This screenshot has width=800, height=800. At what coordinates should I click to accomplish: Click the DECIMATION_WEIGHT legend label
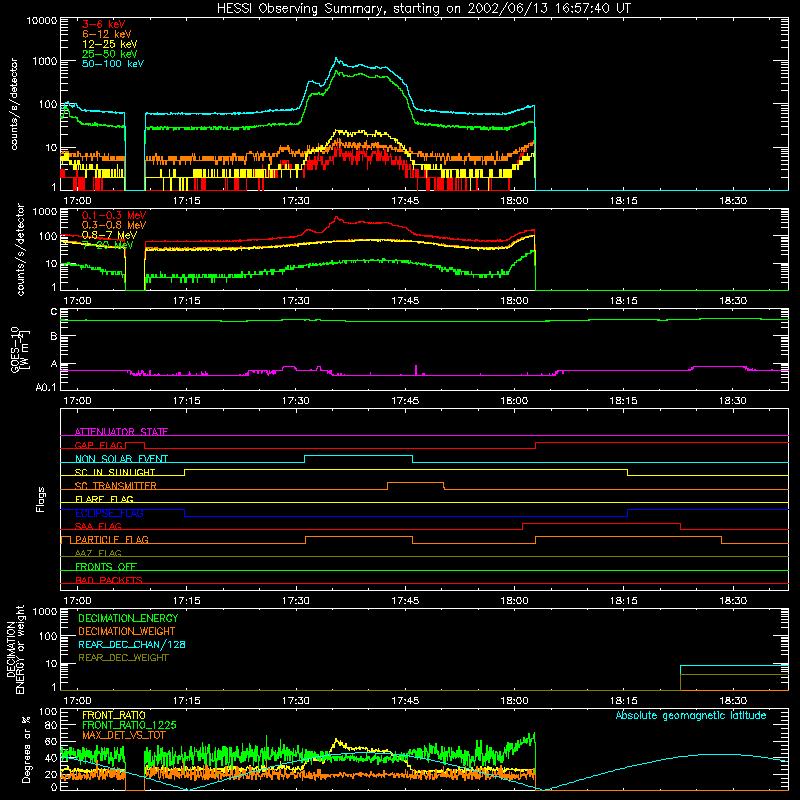click(127, 631)
